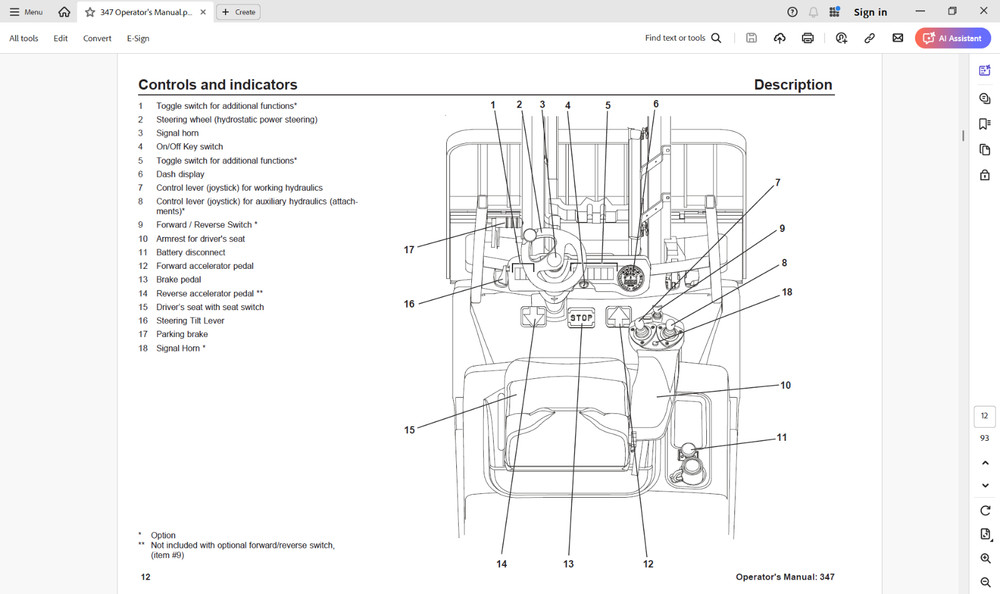Open the Edit menu

[x=61, y=38]
